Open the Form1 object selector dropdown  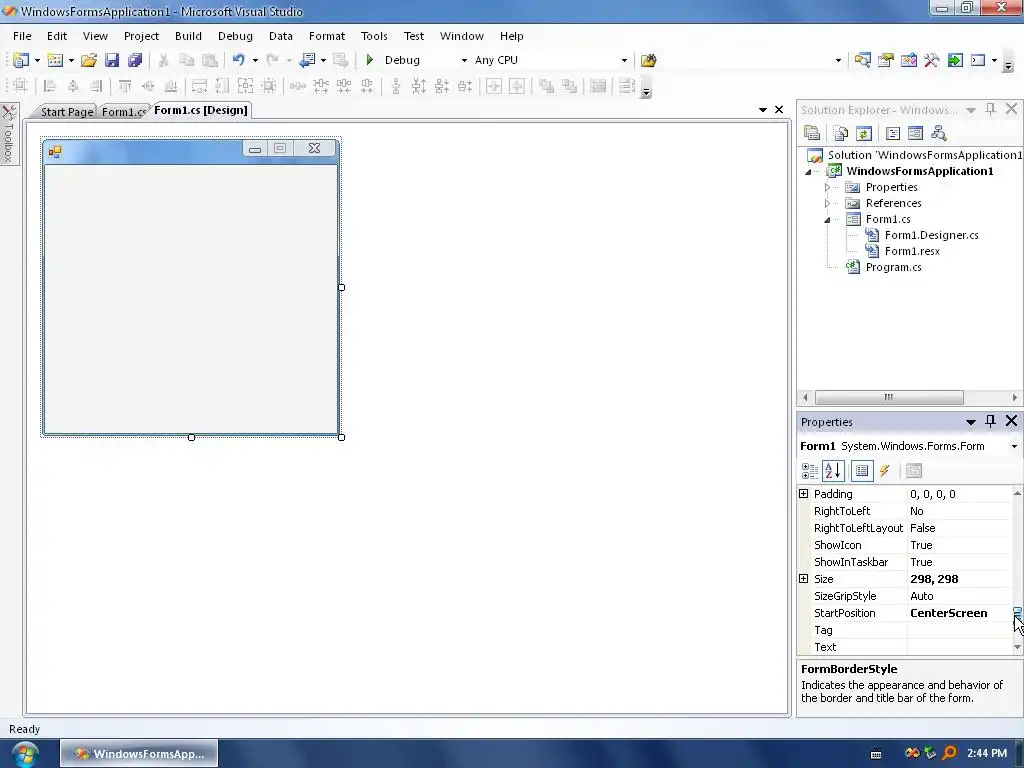pyautogui.click(x=1014, y=446)
